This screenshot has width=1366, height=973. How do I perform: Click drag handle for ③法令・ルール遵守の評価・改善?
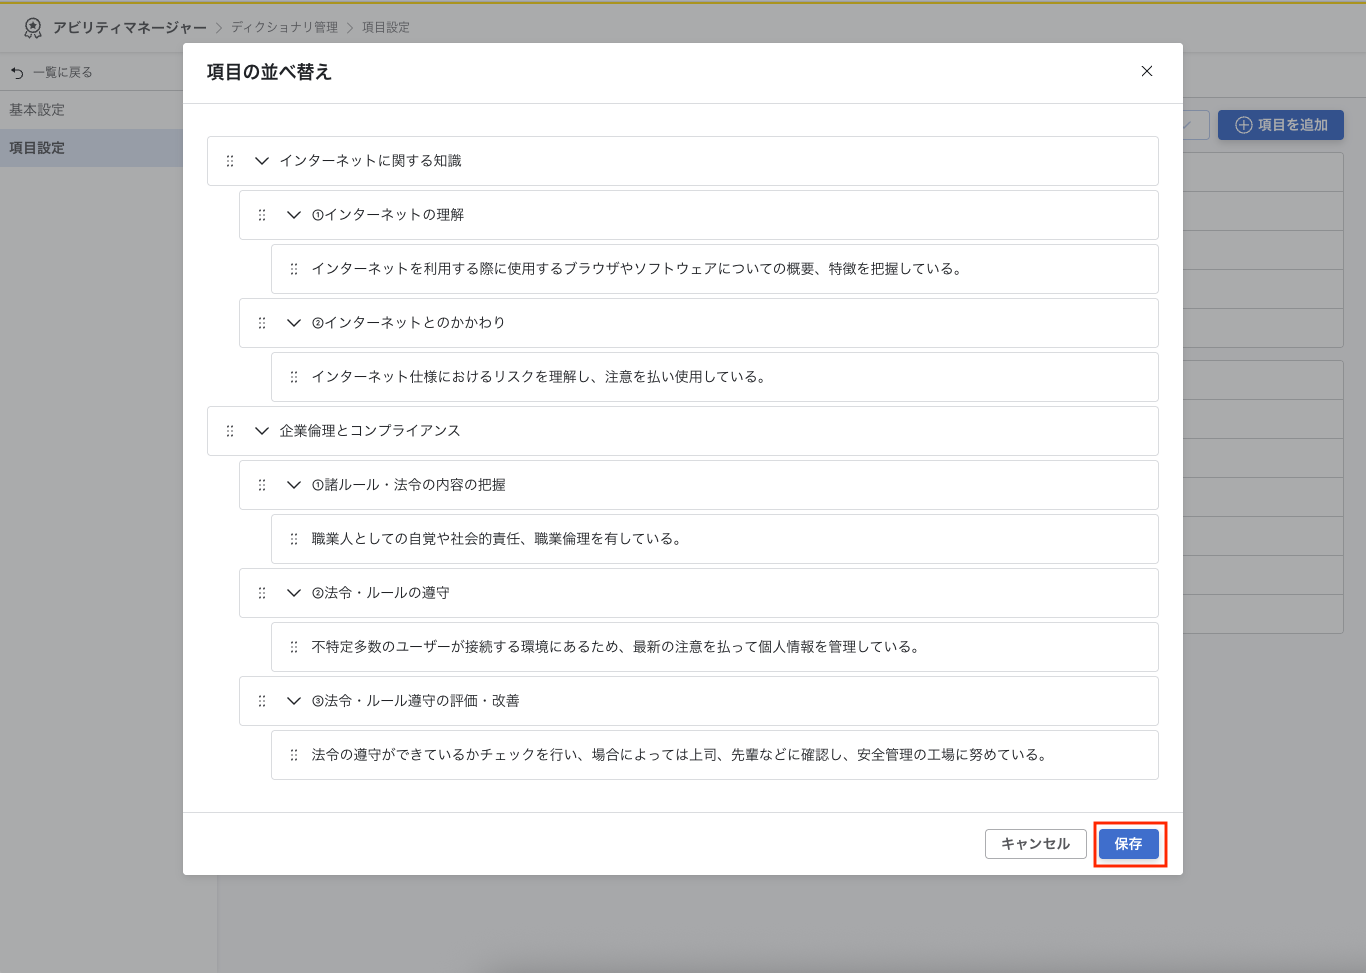point(262,701)
